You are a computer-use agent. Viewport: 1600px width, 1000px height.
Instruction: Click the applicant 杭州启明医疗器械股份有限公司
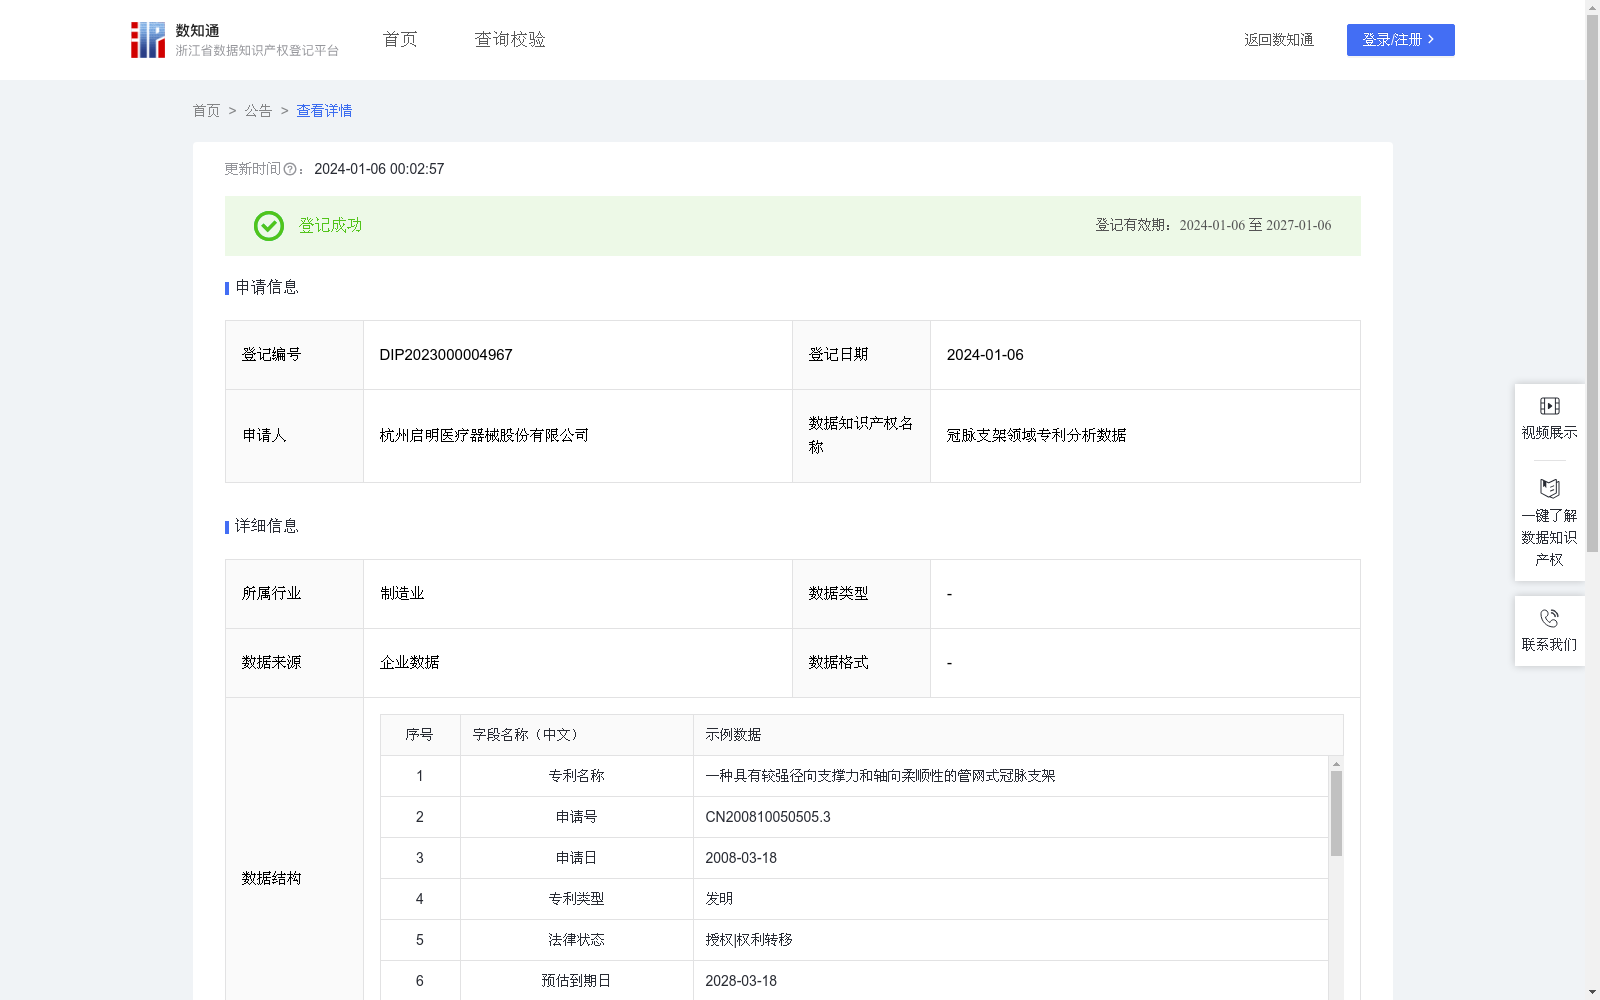pyautogui.click(x=484, y=436)
